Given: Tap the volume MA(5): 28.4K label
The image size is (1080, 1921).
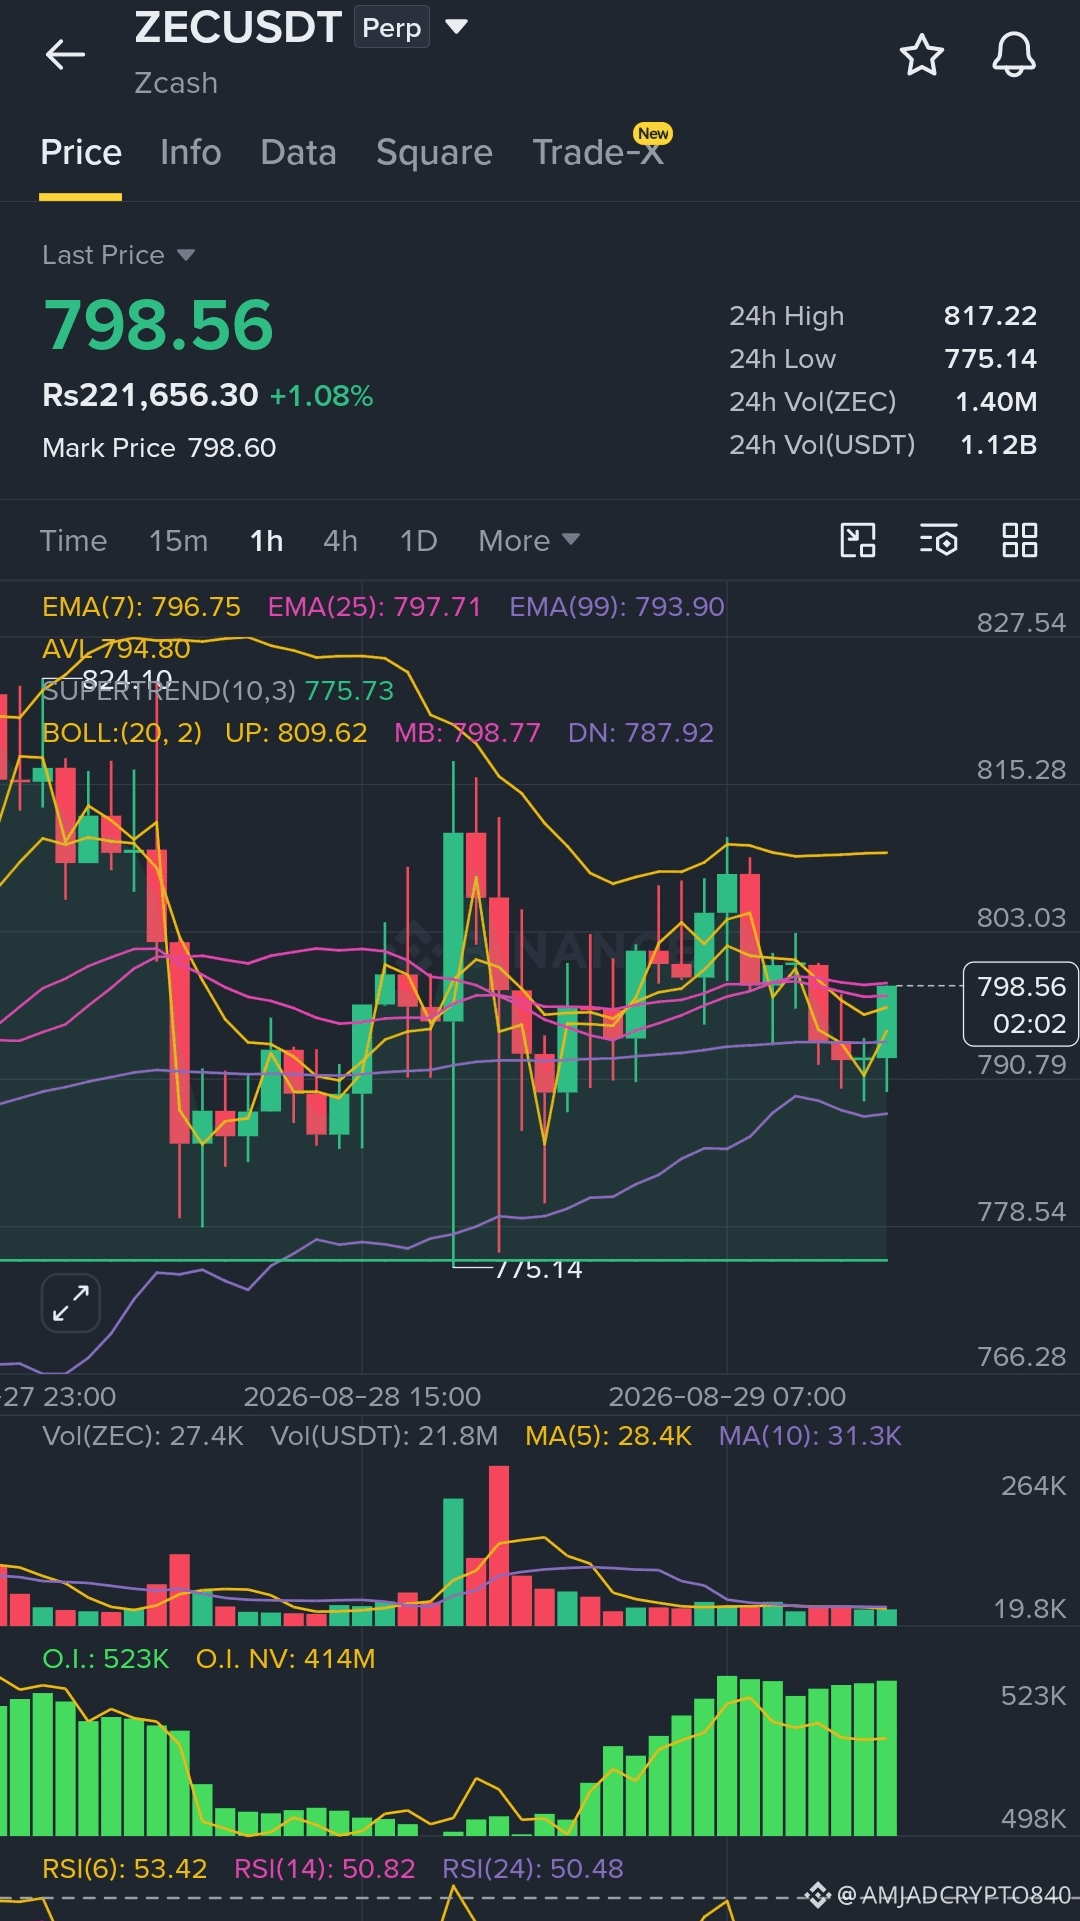Looking at the screenshot, I should (608, 1435).
